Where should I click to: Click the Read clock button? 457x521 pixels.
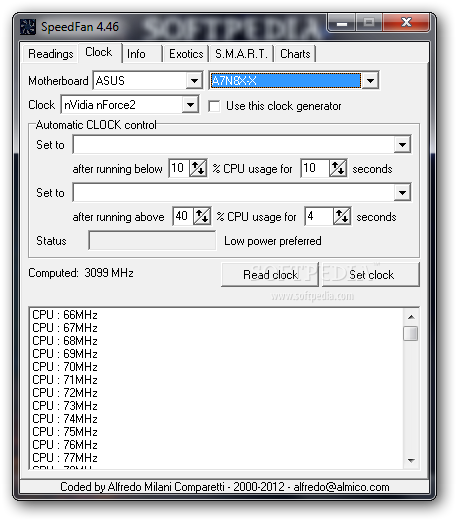[270, 274]
